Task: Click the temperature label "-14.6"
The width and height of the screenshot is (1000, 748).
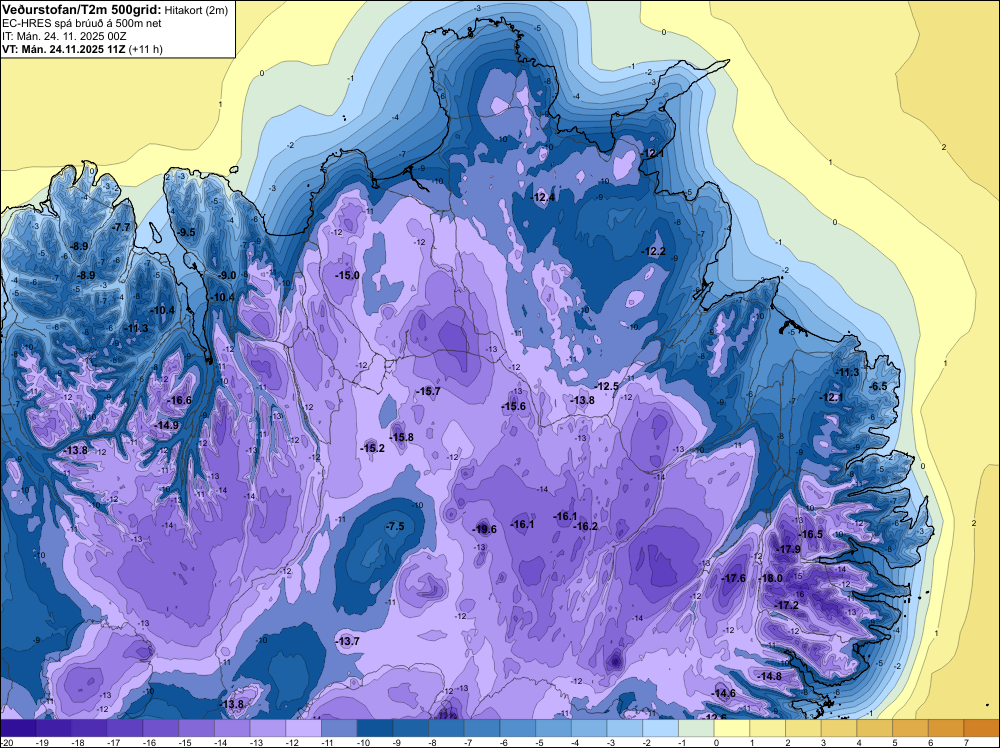Action: pos(723,693)
